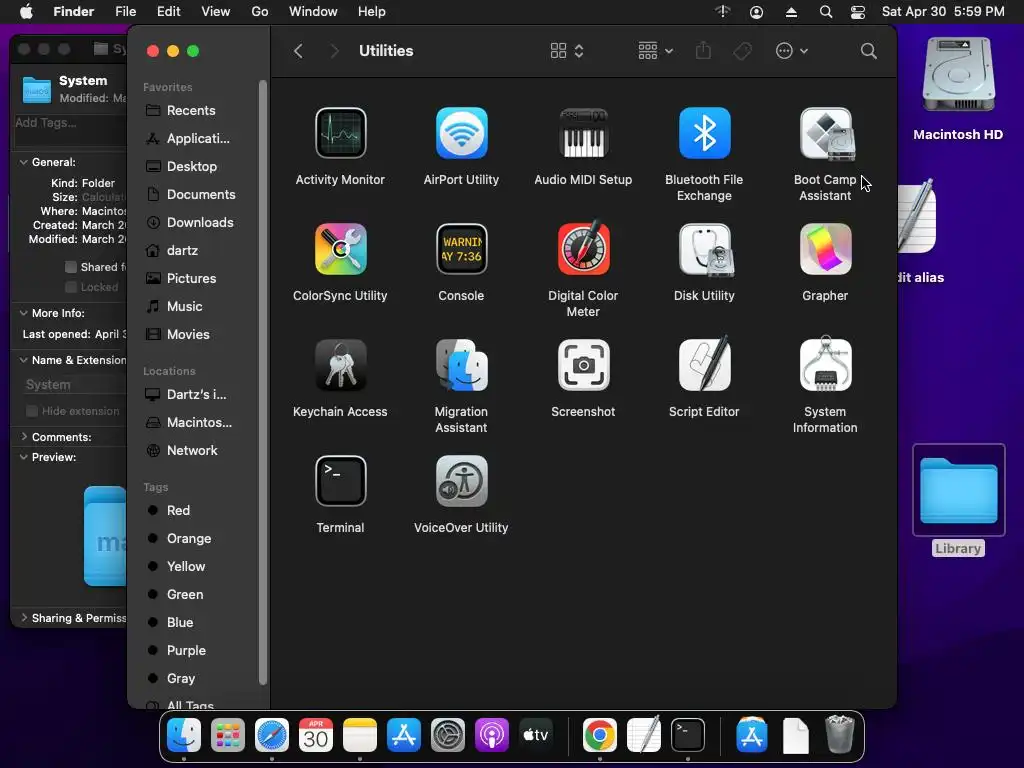Open the Trash in the Dock

point(839,735)
